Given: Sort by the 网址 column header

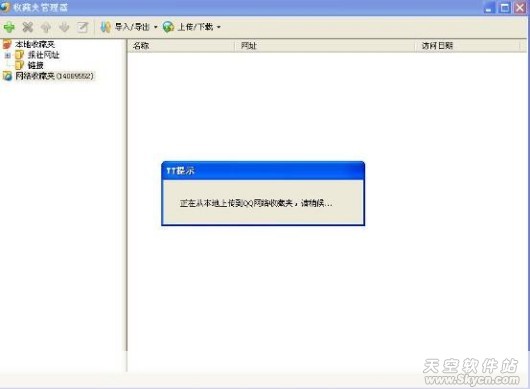Looking at the screenshot, I should [x=324, y=46].
